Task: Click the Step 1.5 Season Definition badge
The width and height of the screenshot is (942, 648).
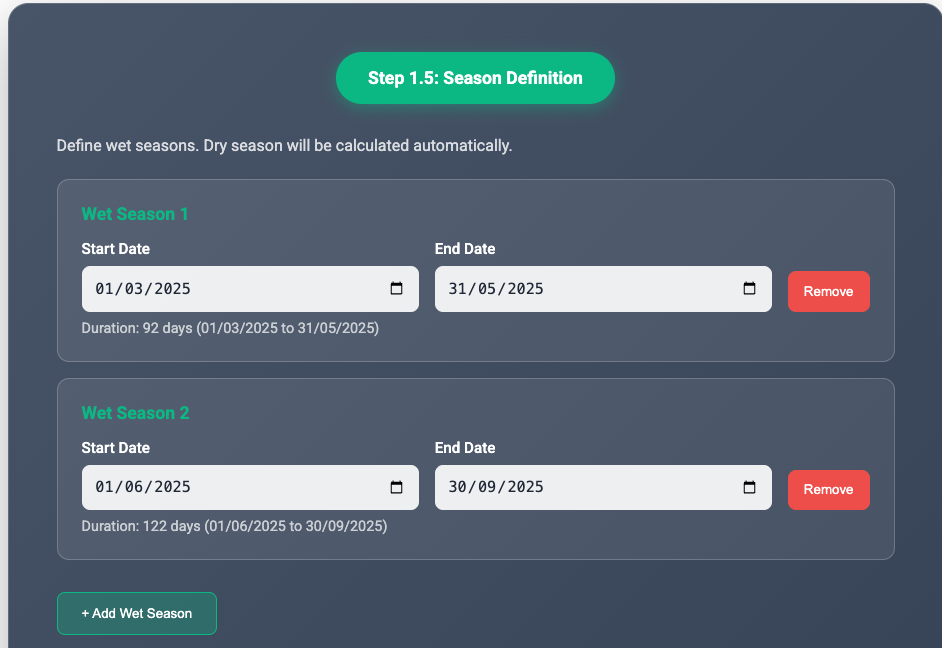Action: pos(475,78)
